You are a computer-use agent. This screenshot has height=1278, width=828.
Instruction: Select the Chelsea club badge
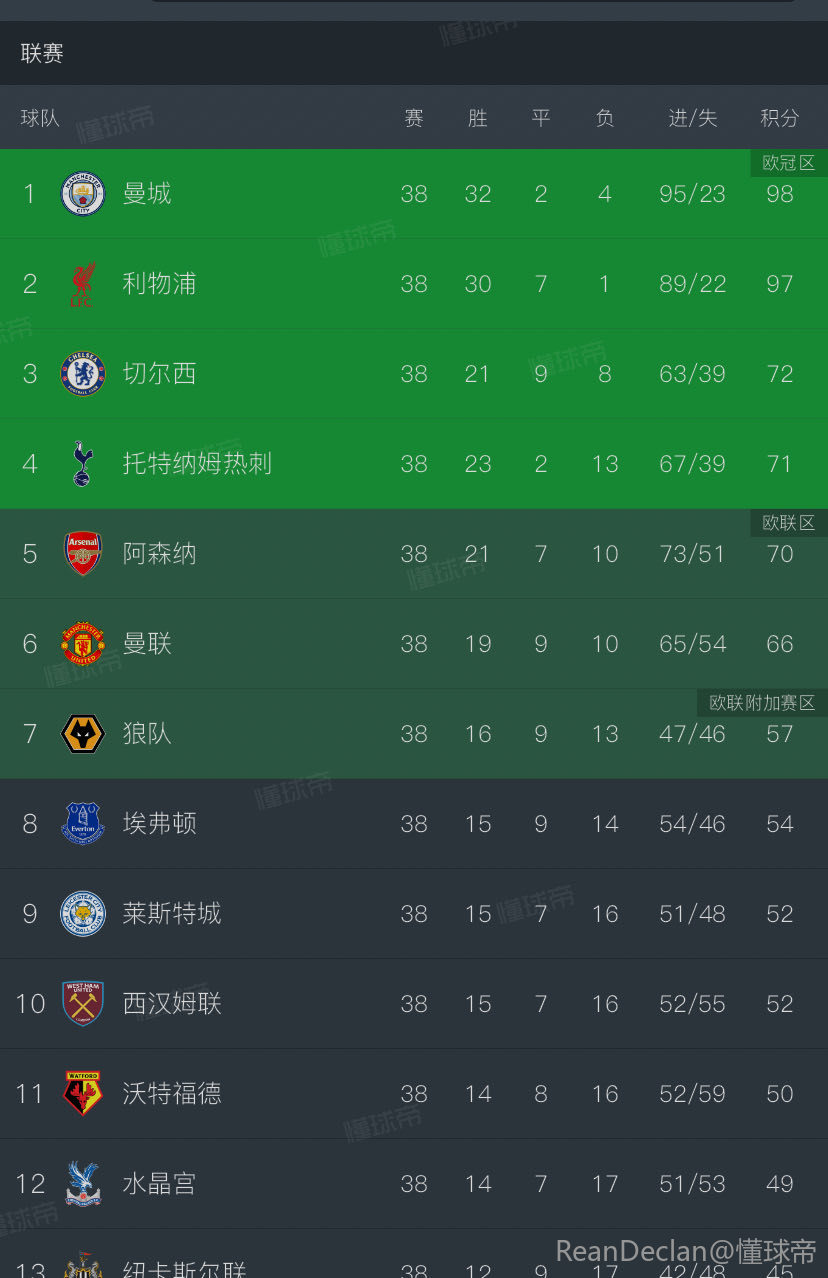pyautogui.click(x=83, y=374)
